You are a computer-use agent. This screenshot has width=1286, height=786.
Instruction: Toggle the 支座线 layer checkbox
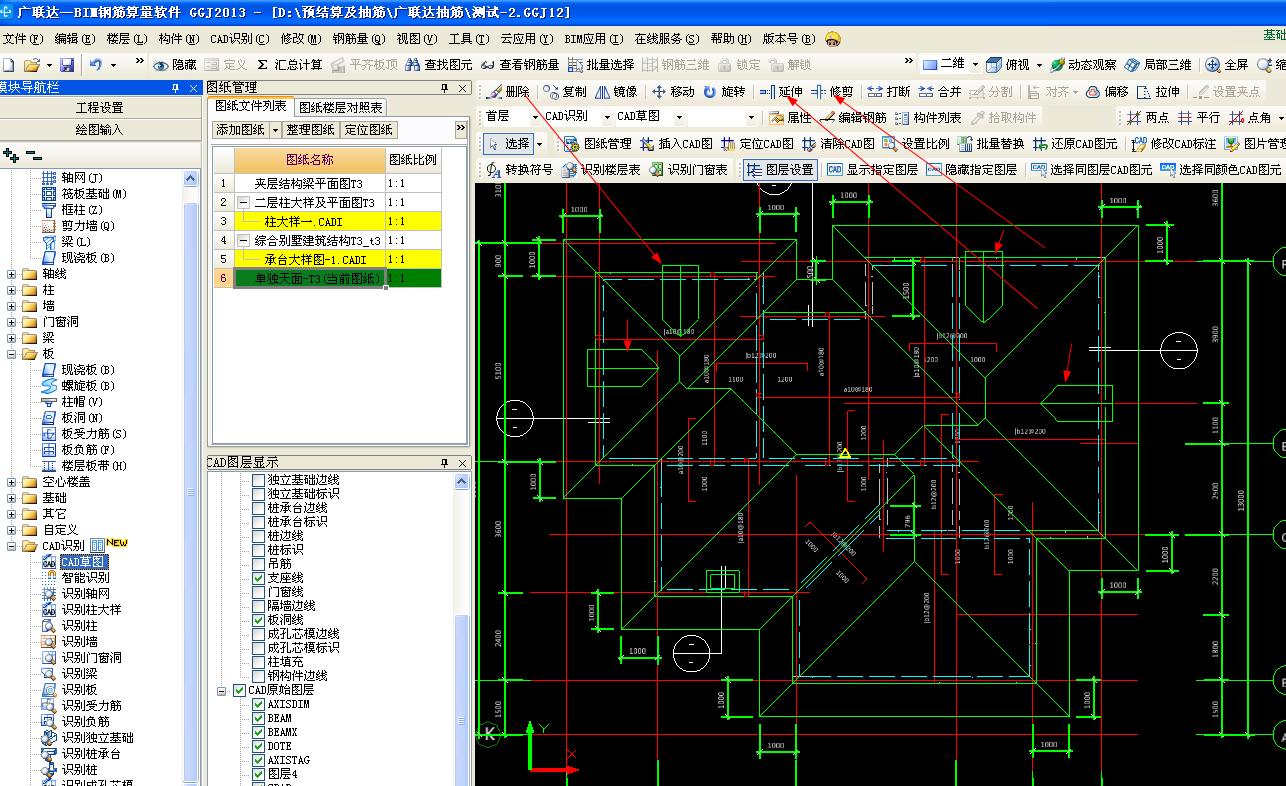tap(259, 578)
